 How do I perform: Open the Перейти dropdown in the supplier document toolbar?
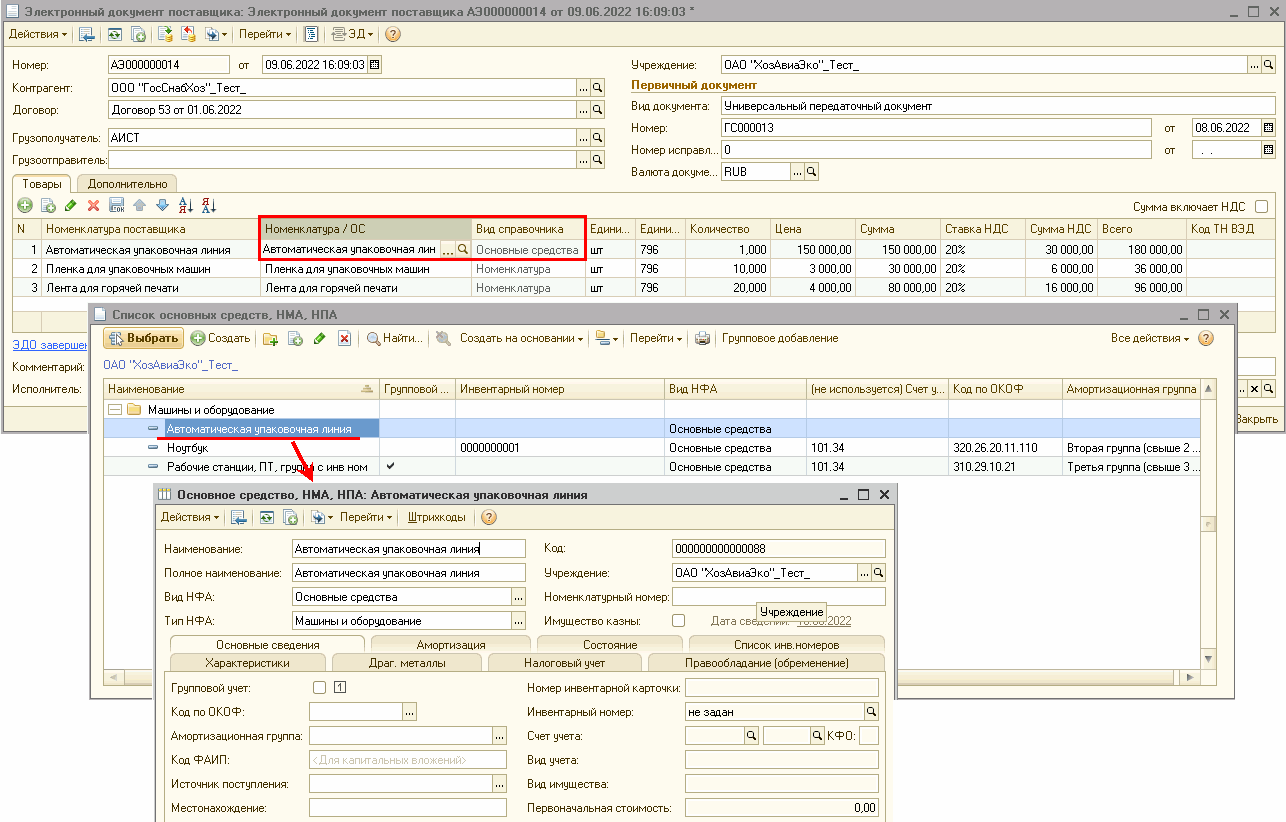pos(265,34)
